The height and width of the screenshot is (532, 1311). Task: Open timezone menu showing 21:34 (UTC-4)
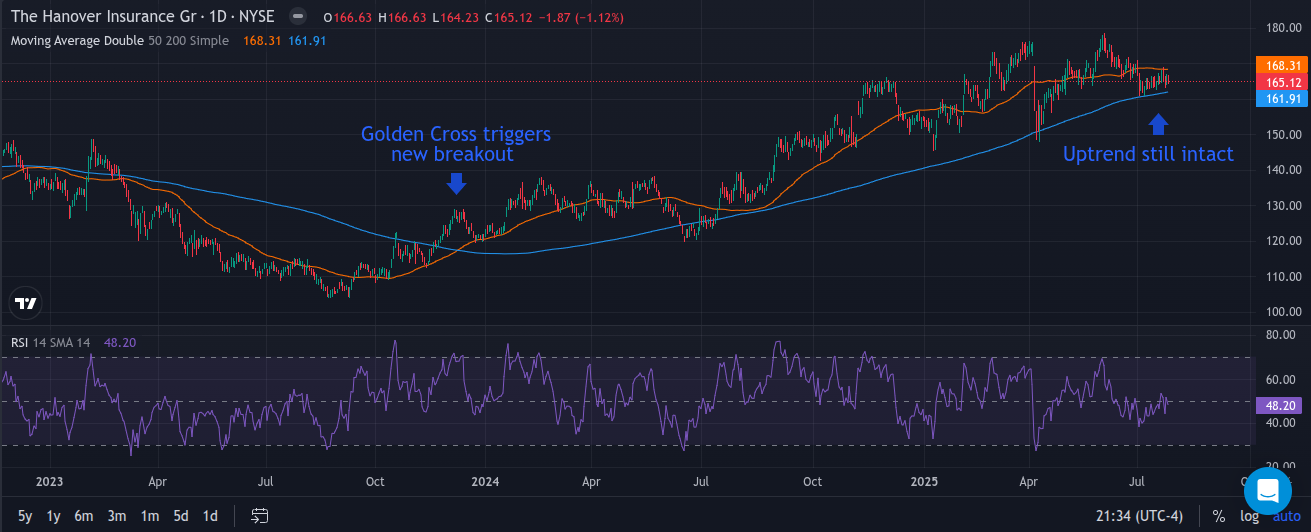[1140, 516]
